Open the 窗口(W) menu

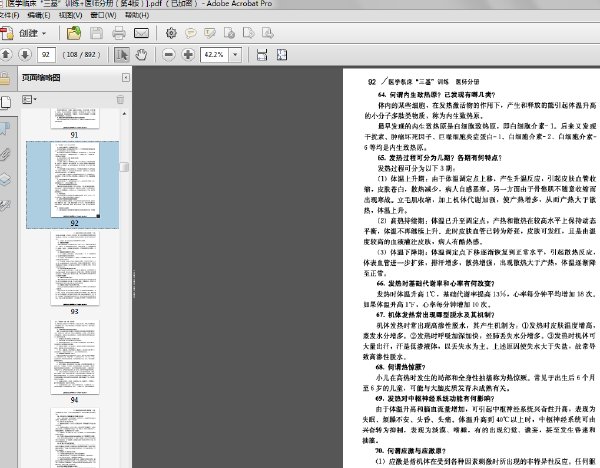click(103, 15)
